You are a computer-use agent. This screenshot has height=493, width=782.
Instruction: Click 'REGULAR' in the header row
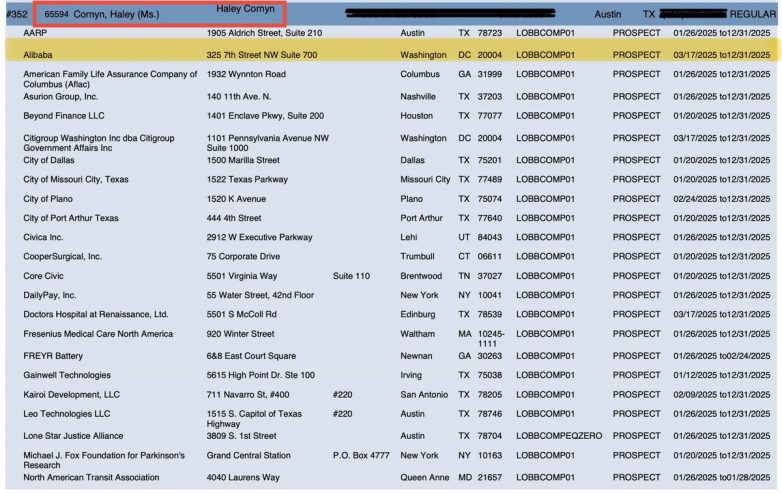(753, 14)
